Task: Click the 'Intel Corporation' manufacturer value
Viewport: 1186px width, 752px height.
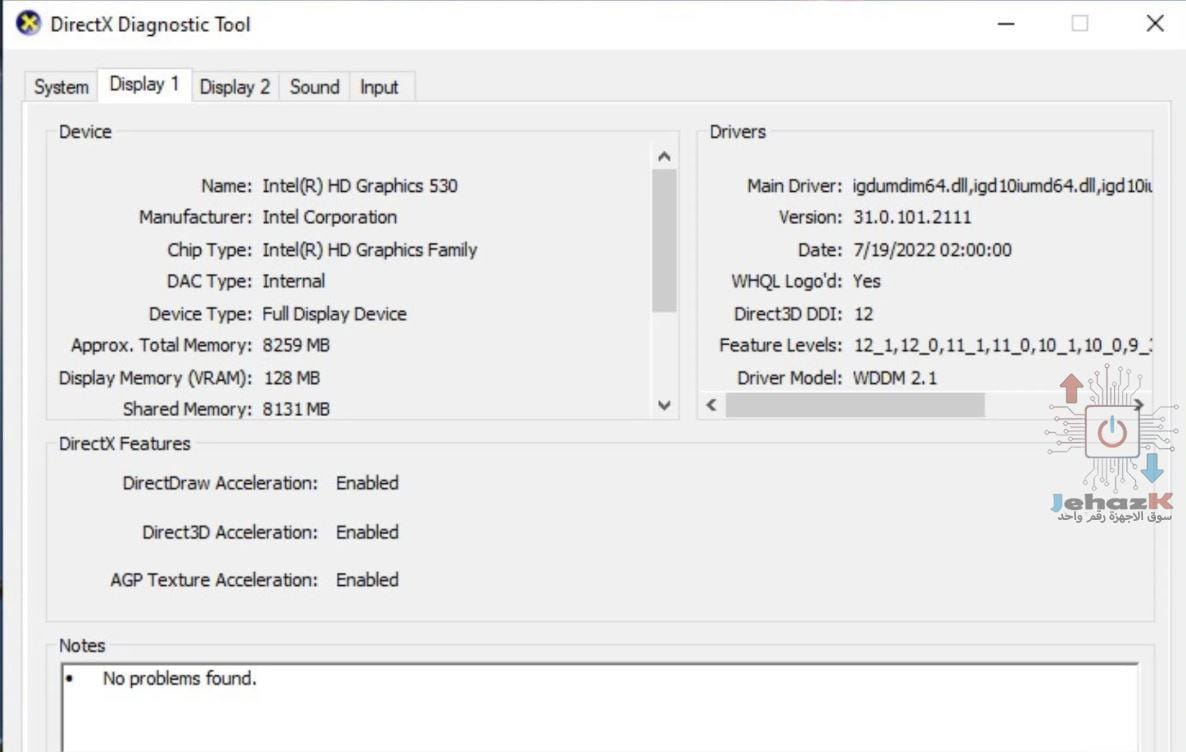Action: (x=330, y=217)
